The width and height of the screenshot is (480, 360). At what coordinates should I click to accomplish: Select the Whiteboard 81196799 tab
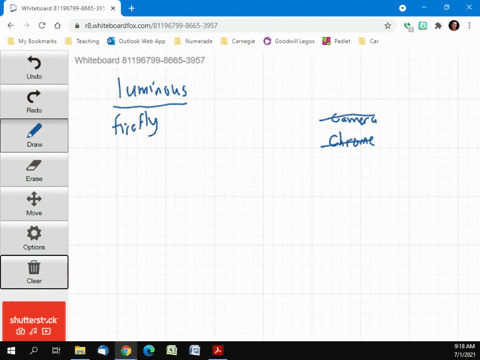click(62, 8)
